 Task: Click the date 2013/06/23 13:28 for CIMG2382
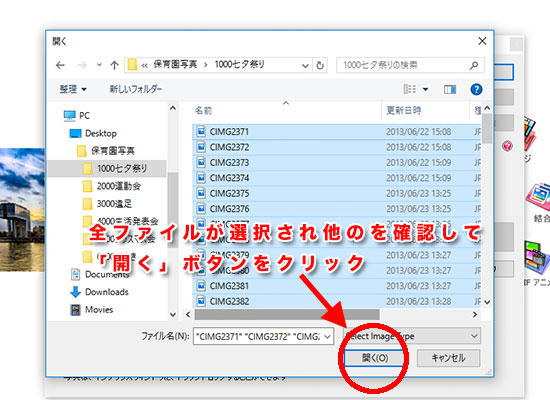[418, 301]
